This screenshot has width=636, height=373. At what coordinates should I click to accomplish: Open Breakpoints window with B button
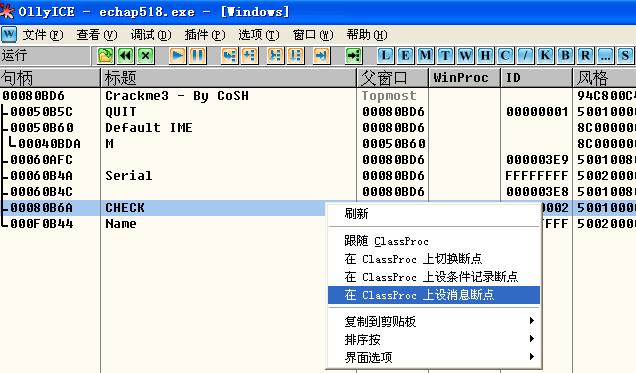point(565,56)
